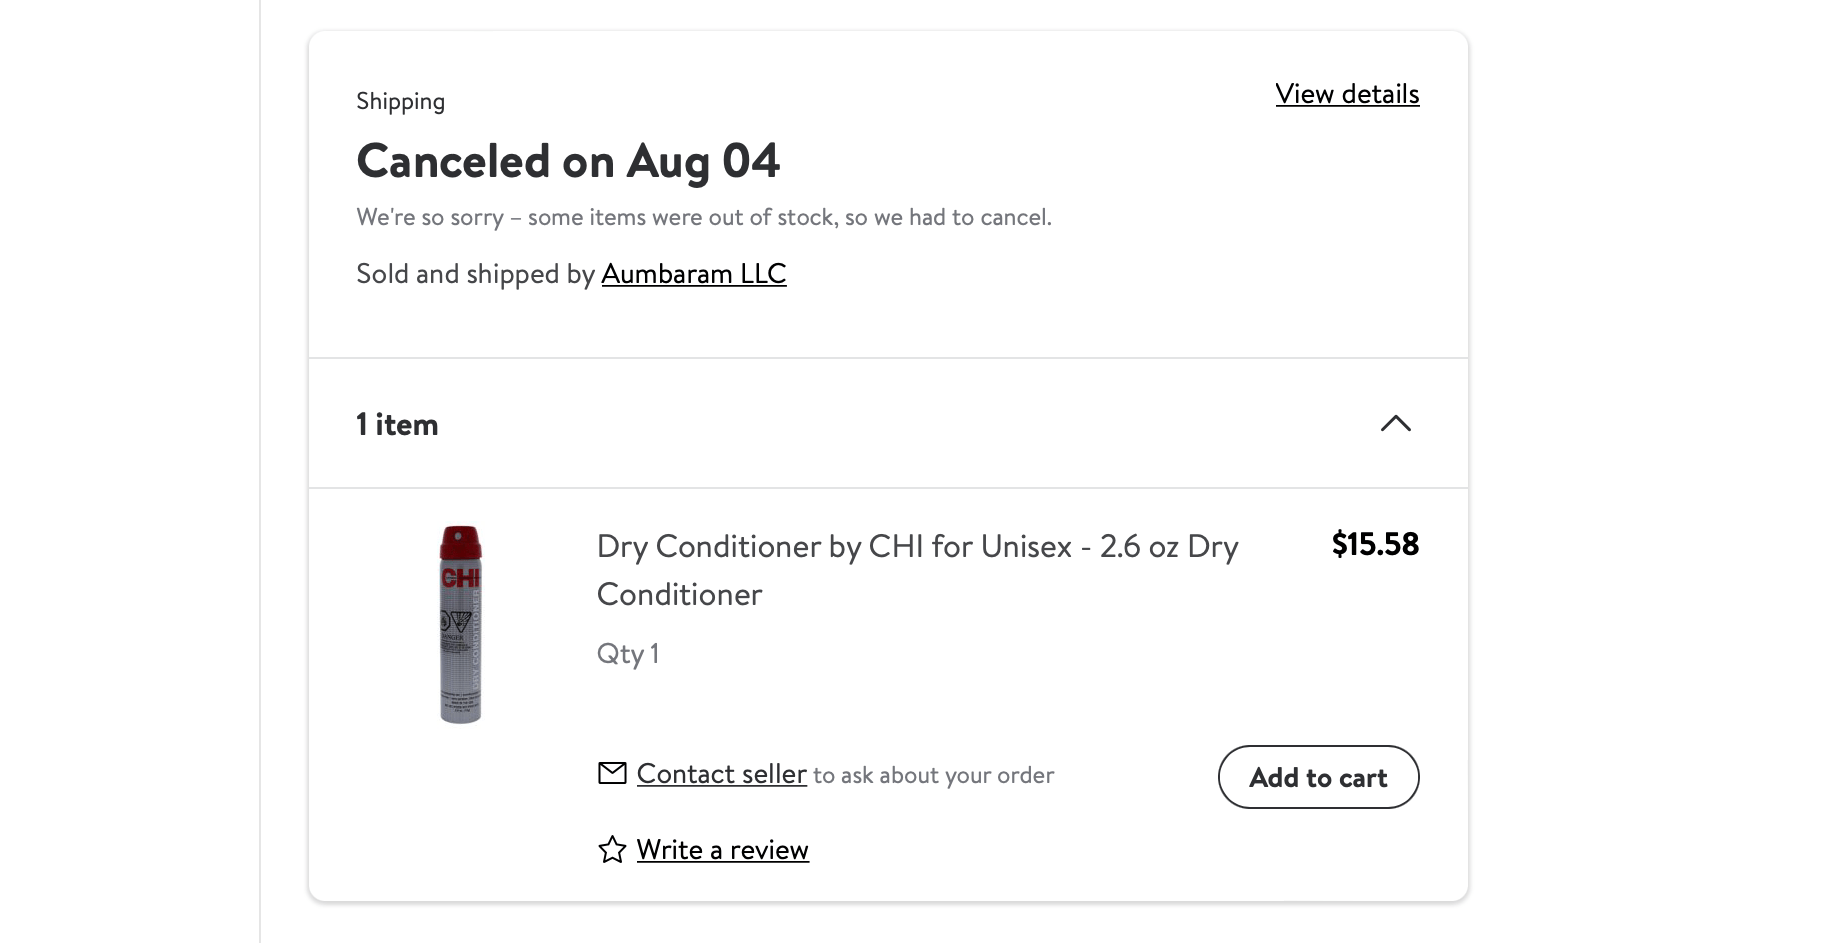Click the Canceled on Aug 04 heading
This screenshot has height=943, width=1844.
(568, 161)
